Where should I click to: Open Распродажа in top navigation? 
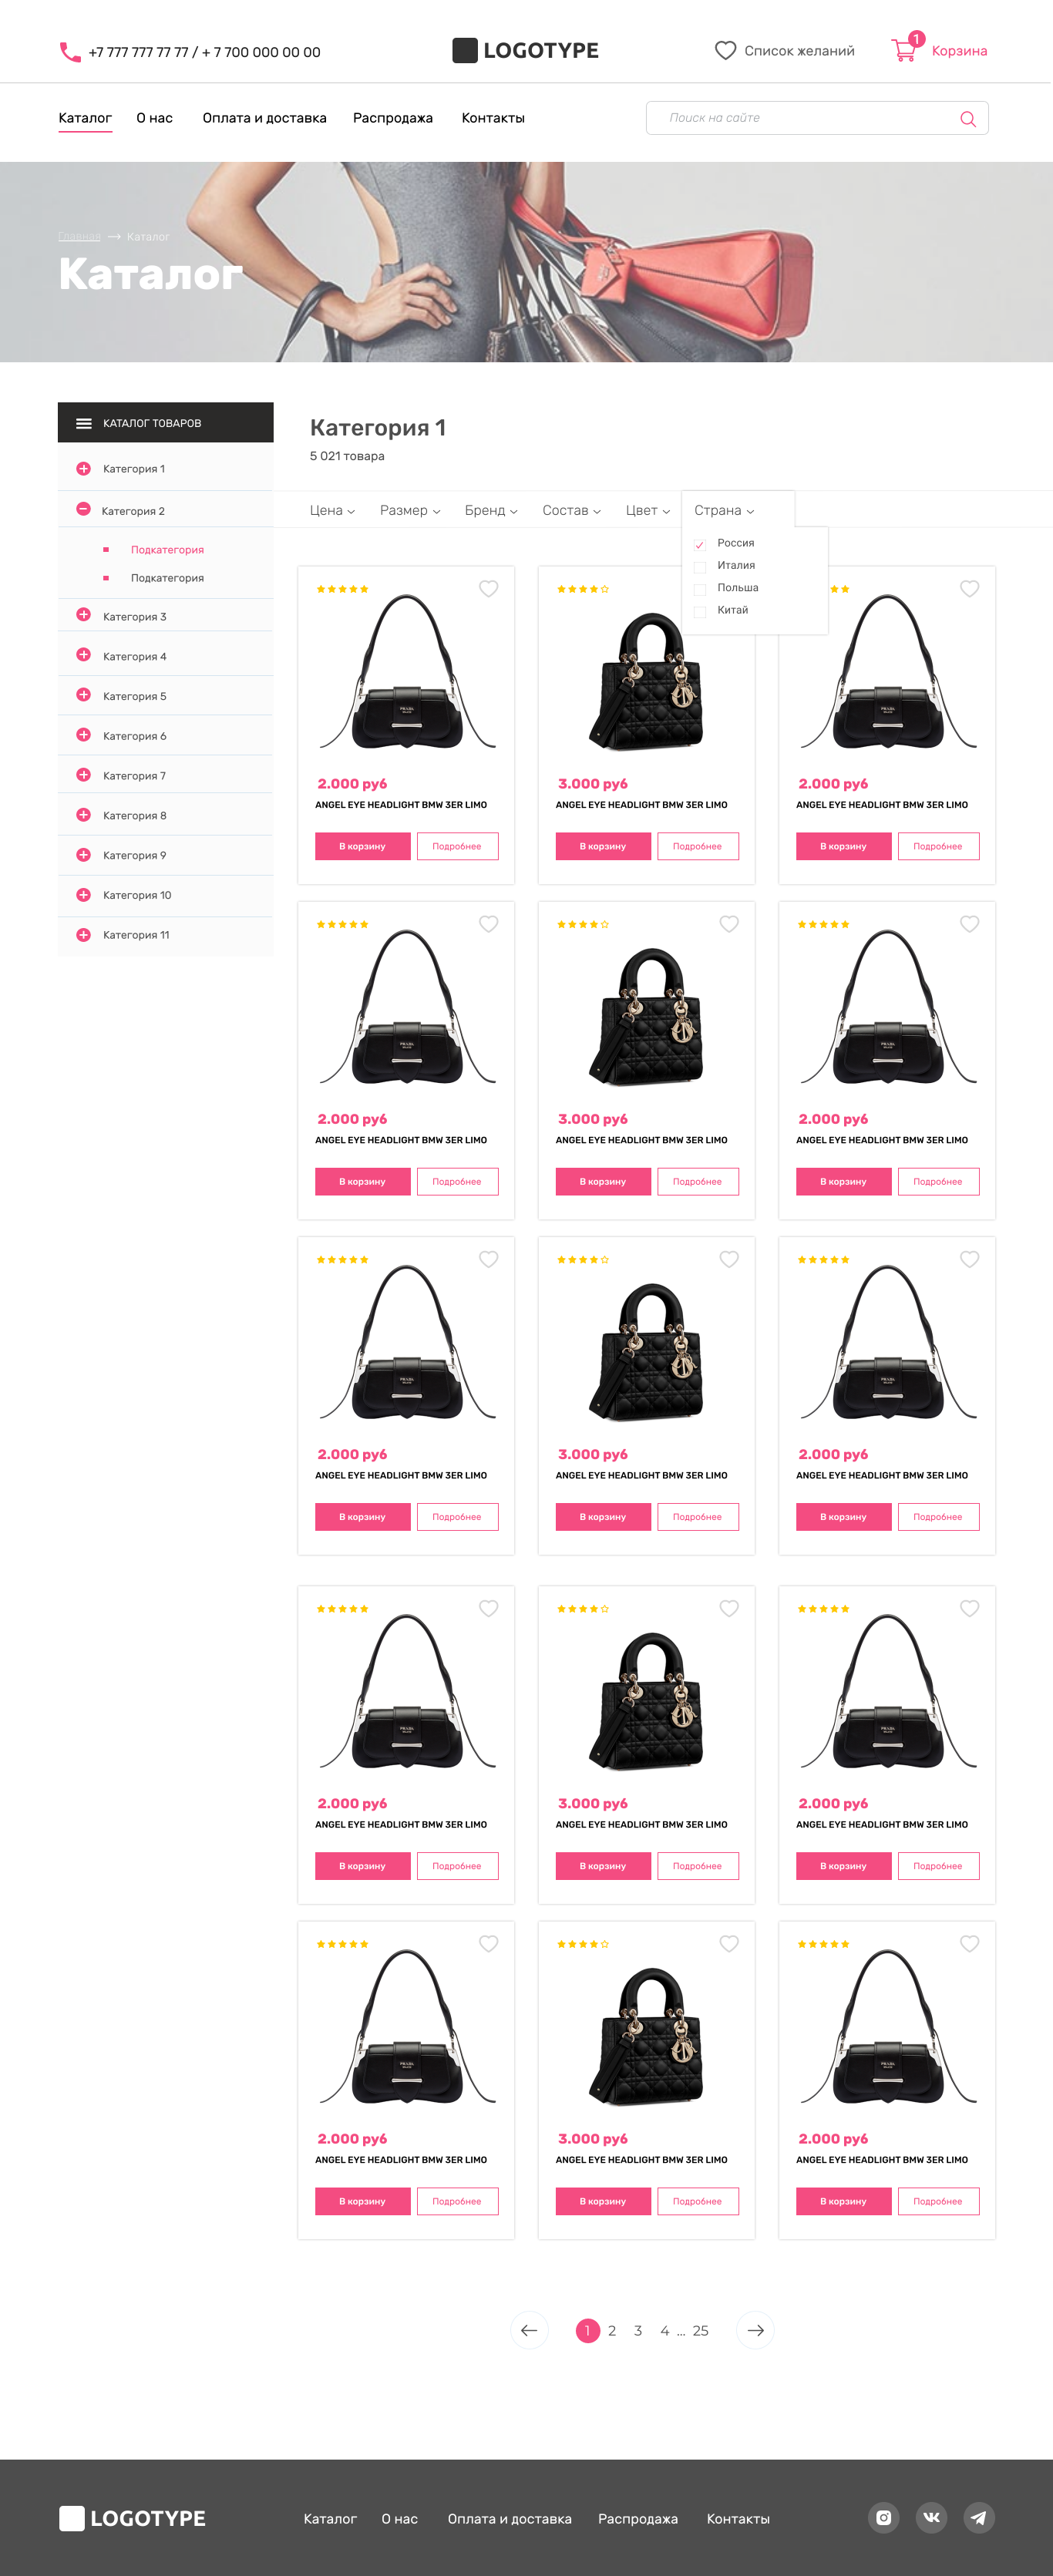[393, 118]
